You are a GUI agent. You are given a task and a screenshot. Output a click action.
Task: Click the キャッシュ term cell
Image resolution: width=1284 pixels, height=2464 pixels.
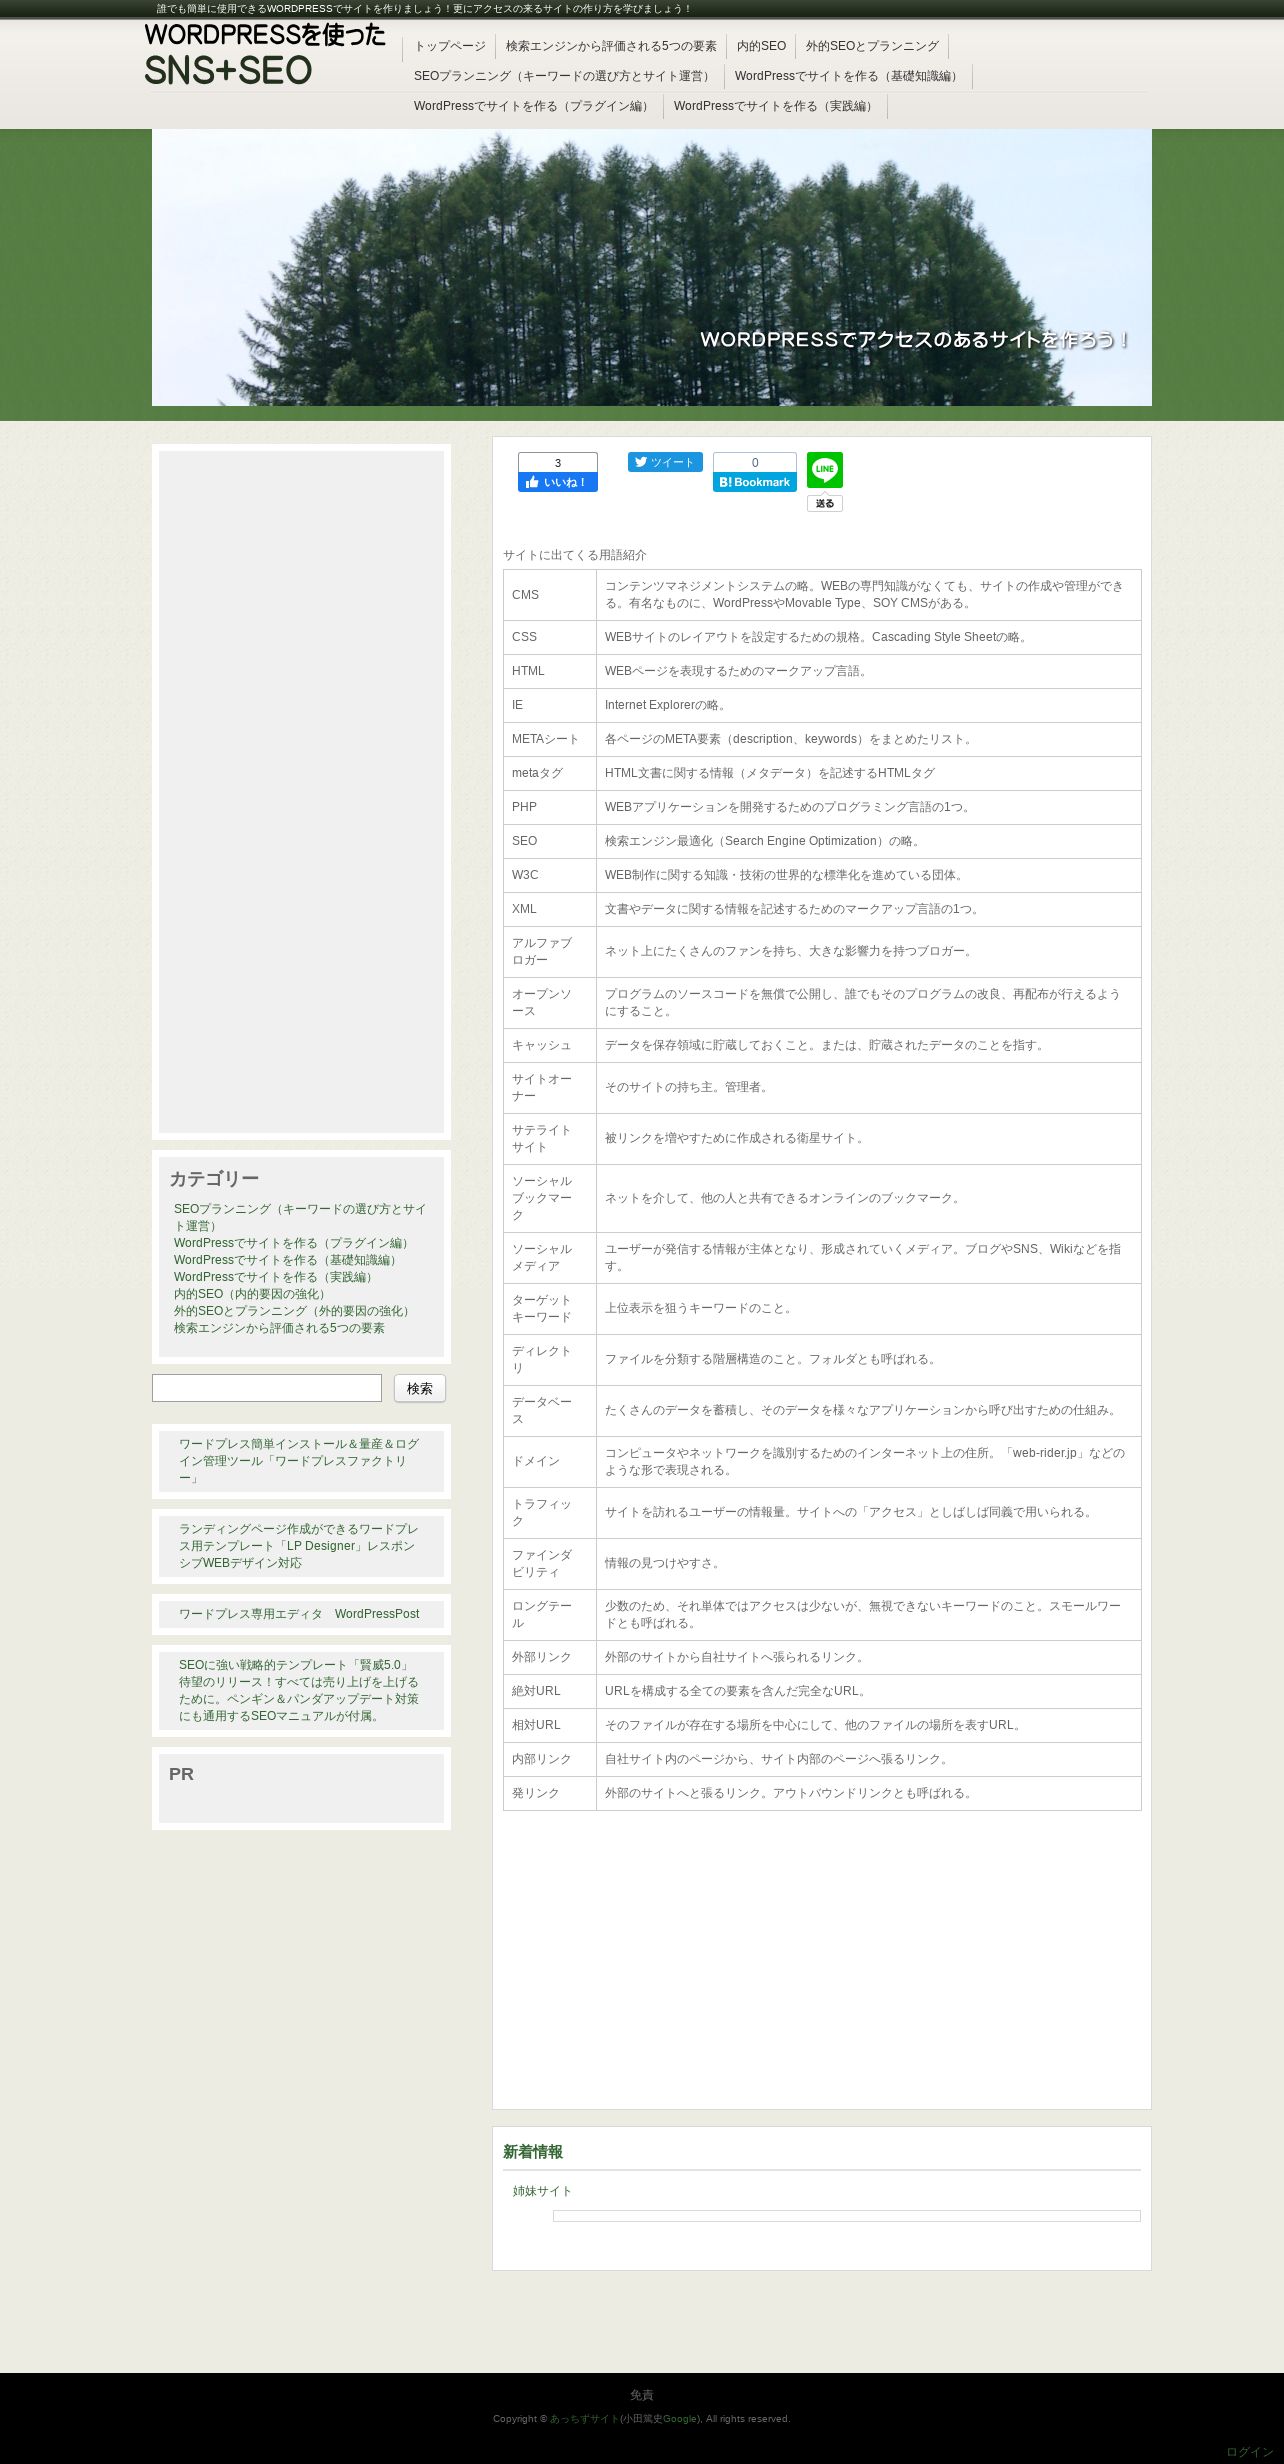tap(550, 1045)
